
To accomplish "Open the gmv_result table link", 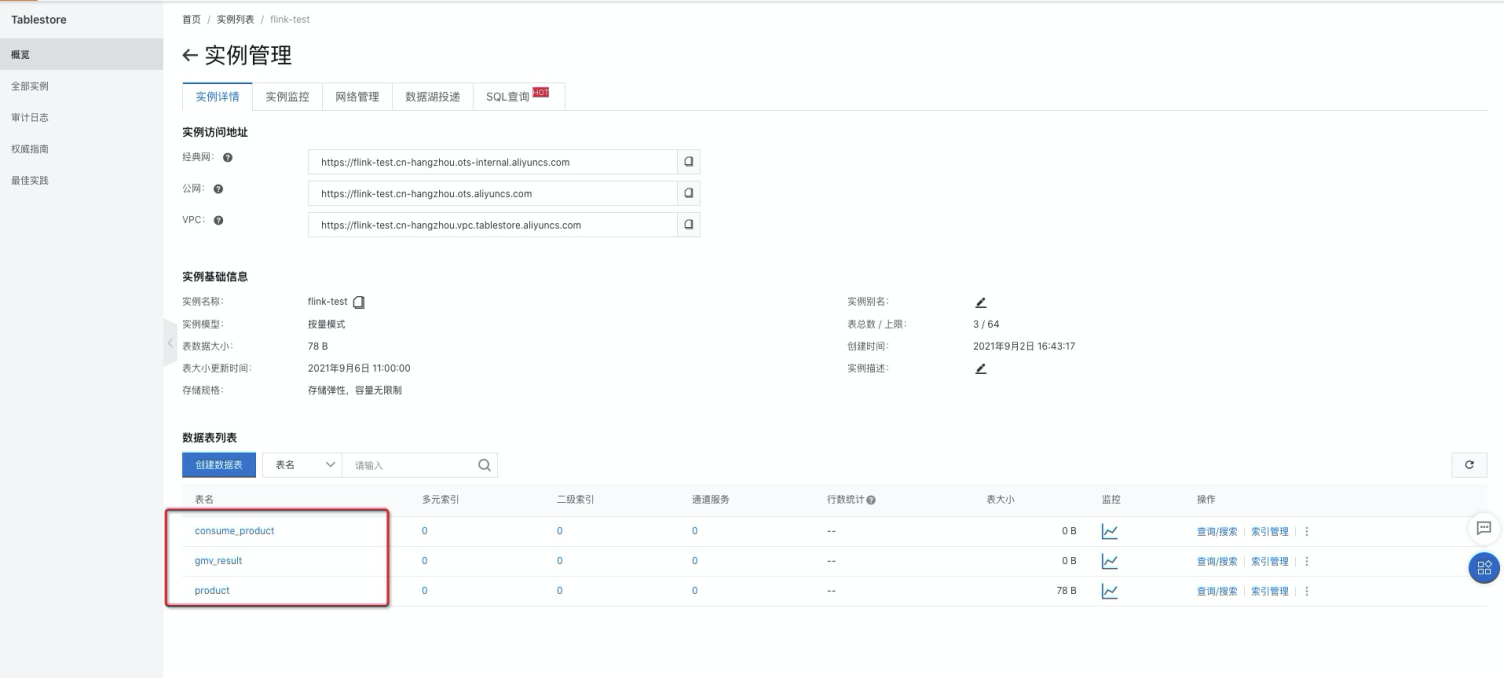I will [218, 561].
